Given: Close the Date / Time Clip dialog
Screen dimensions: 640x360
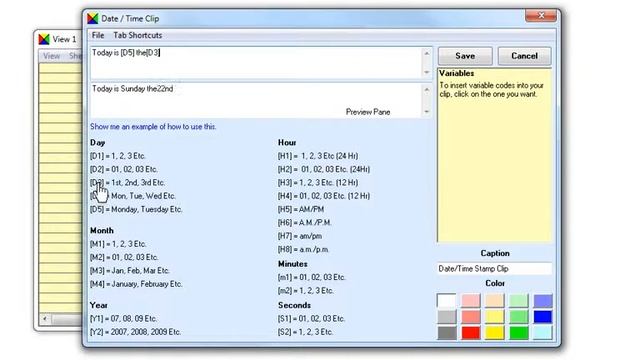Looking at the screenshot, I should pos(541,16).
